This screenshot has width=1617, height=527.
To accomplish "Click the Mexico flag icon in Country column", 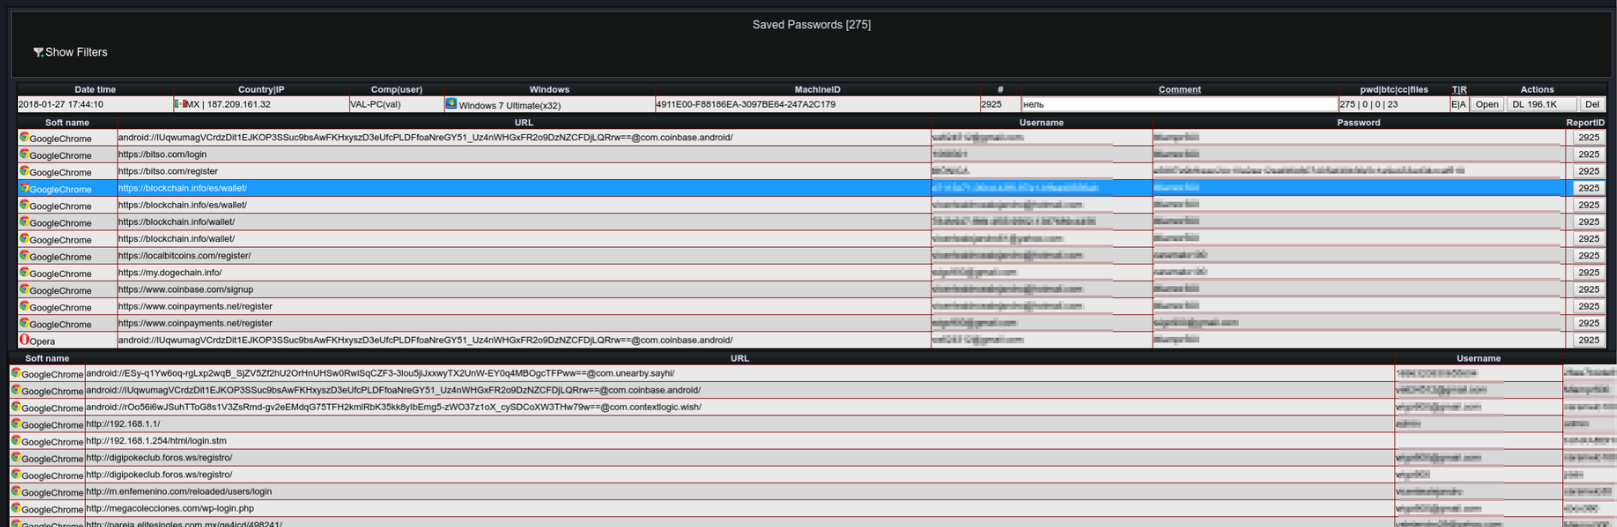I will [180, 104].
